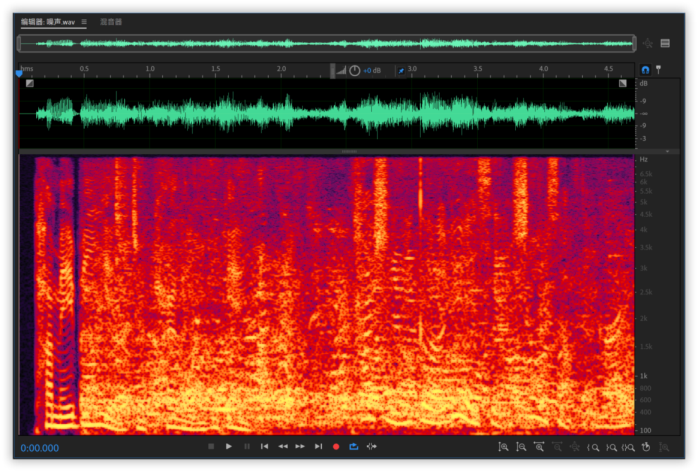Click the marker pin icon beside the Snapping magnet

[x=658, y=69]
